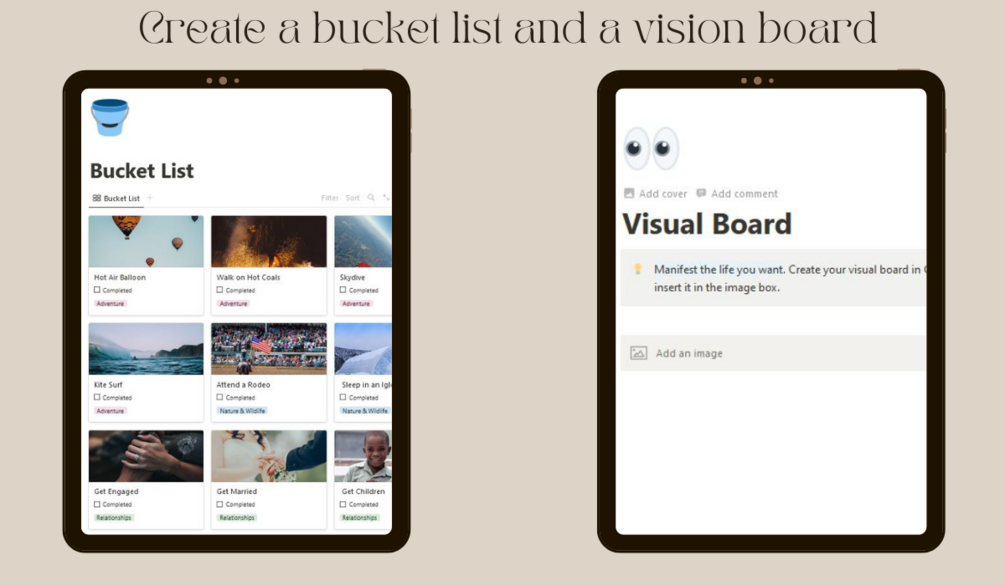Screen dimensions: 1005x586
Task: Open search with the magnifier icon
Action: [371, 197]
